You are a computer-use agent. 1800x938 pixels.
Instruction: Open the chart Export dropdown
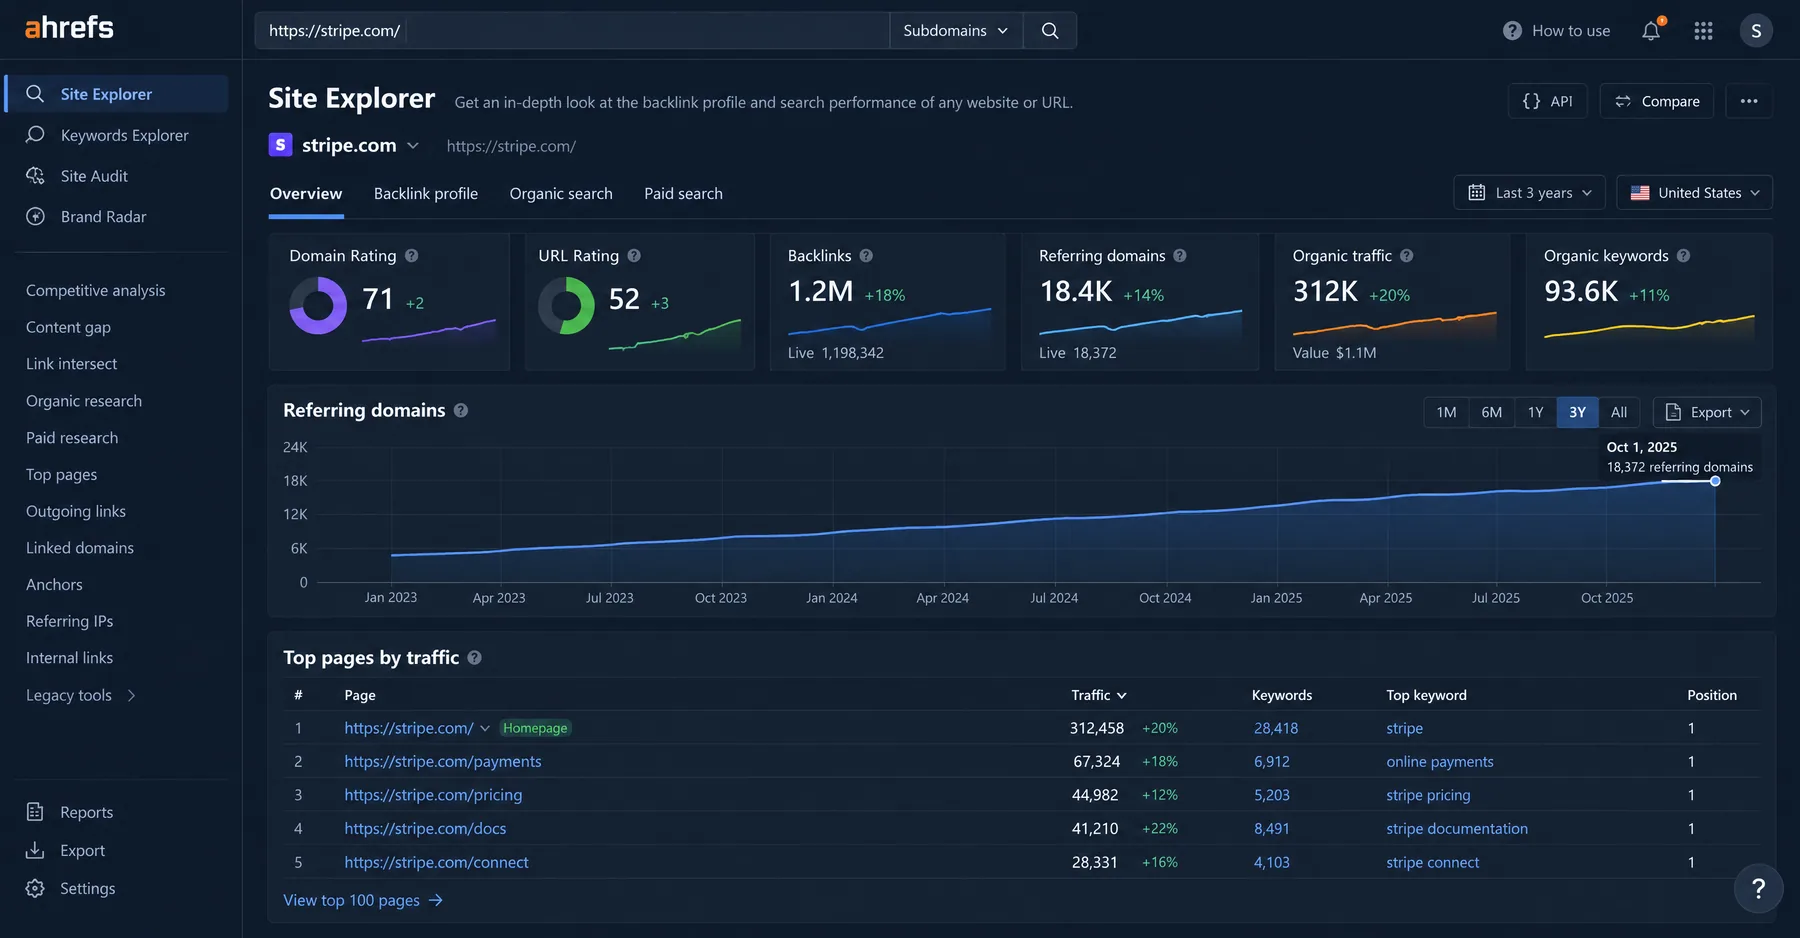[1707, 412]
